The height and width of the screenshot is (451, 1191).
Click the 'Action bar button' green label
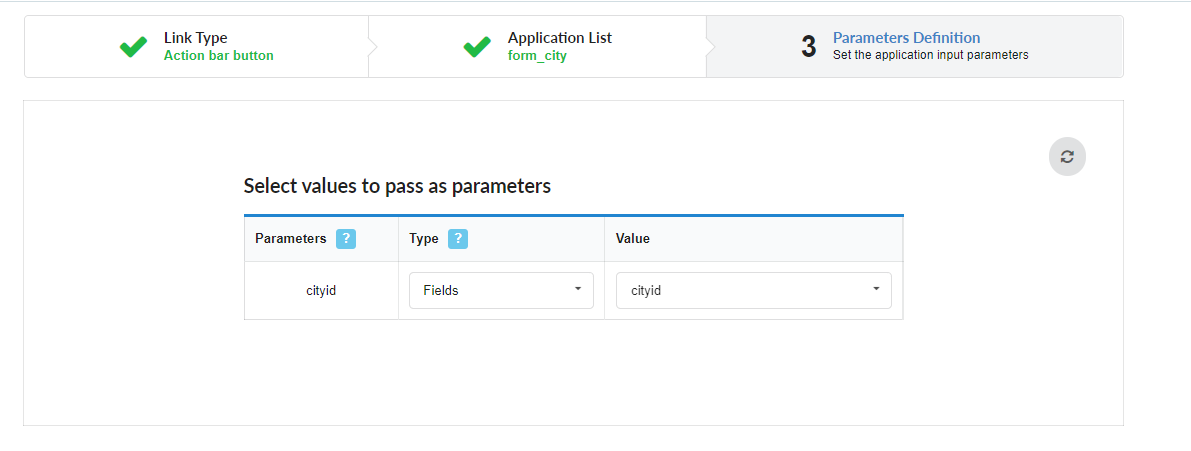point(218,56)
